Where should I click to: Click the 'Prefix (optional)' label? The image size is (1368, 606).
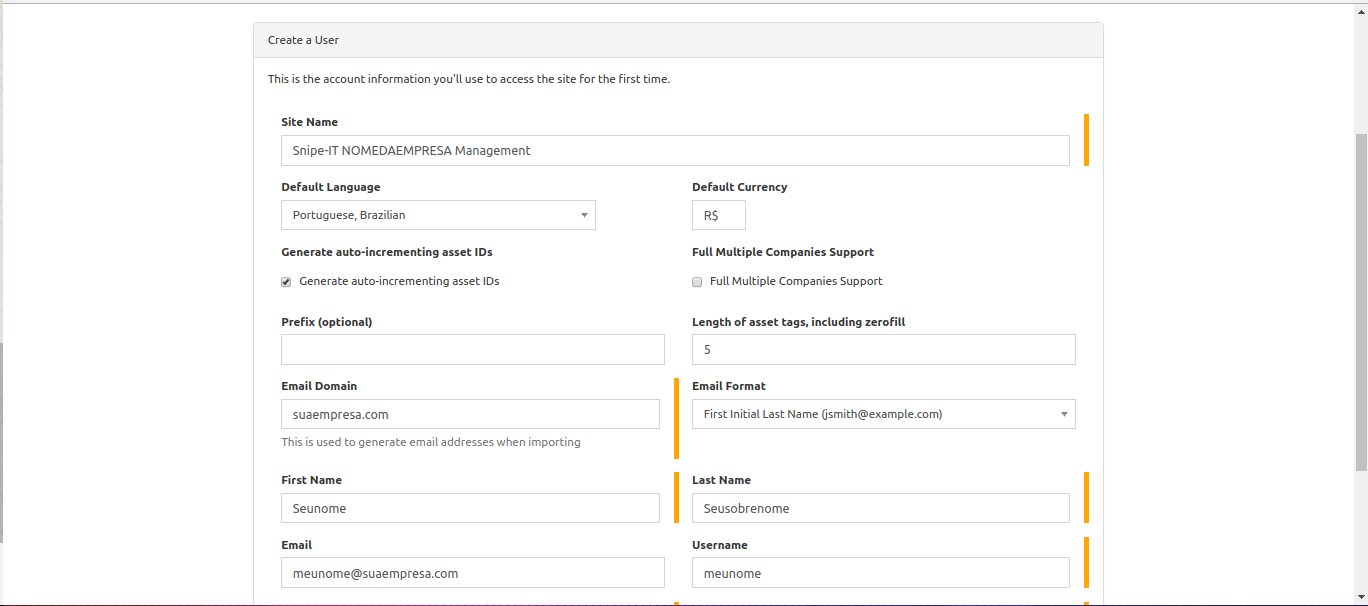click(x=327, y=322)
